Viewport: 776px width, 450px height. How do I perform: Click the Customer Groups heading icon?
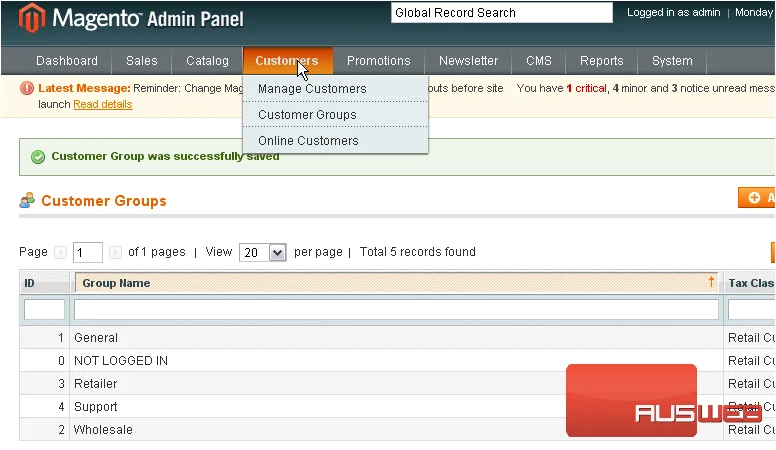click(27, 200)
